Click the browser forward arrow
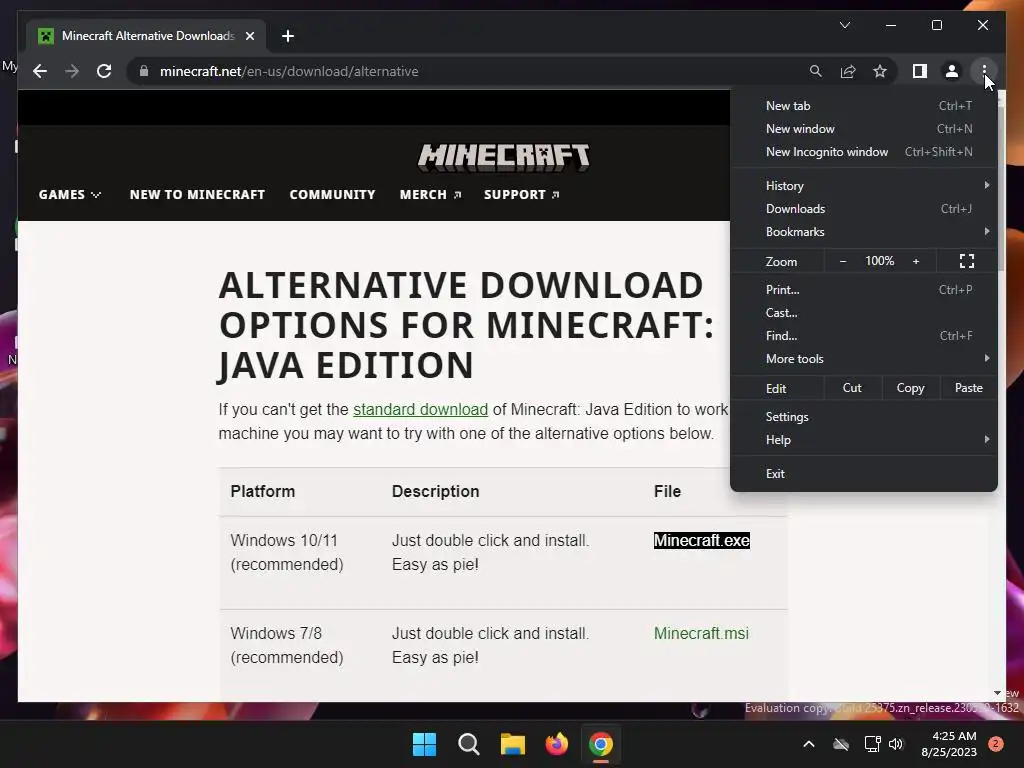The image size is (1024, 768). coord(72,71)
